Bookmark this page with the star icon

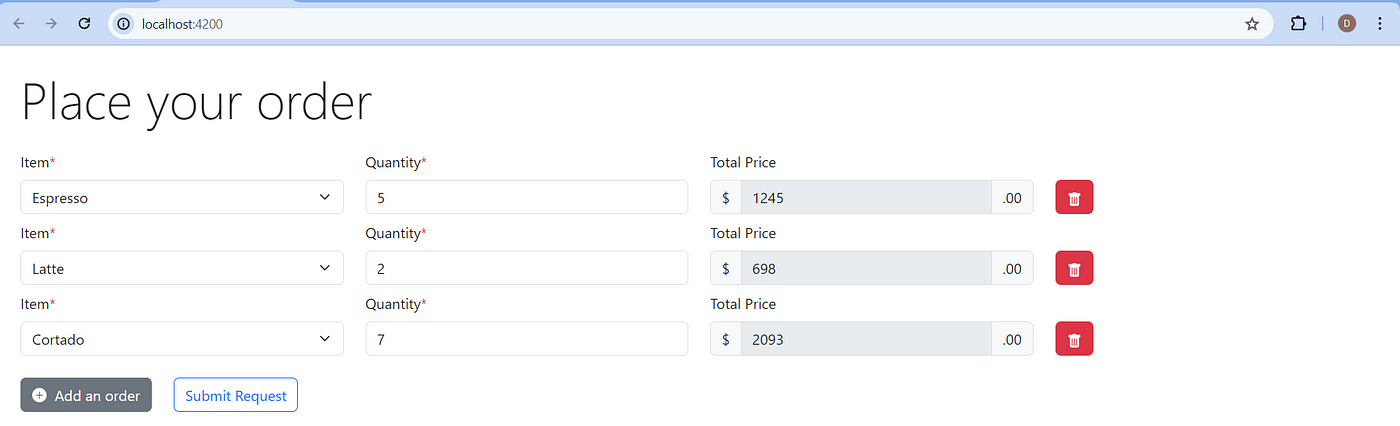pos(1252,23)
